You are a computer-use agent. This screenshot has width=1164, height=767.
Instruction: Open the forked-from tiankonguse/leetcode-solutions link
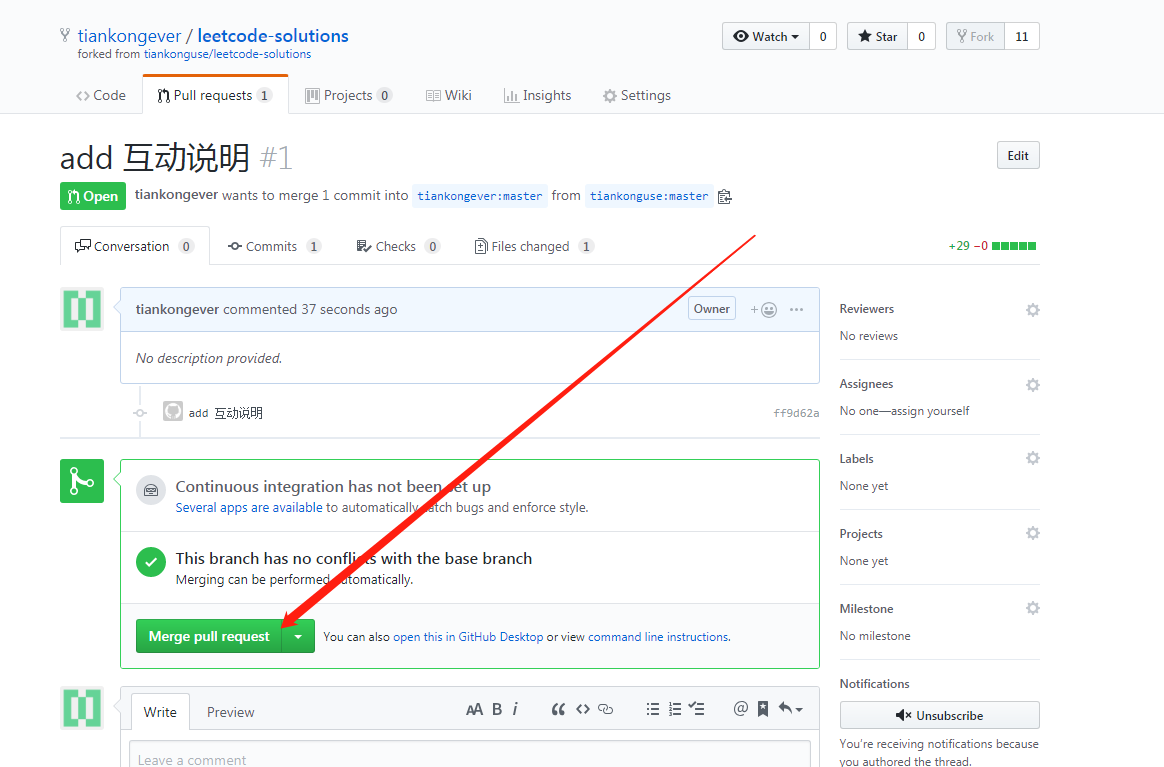pyautogui.click(x=227, y=54)
